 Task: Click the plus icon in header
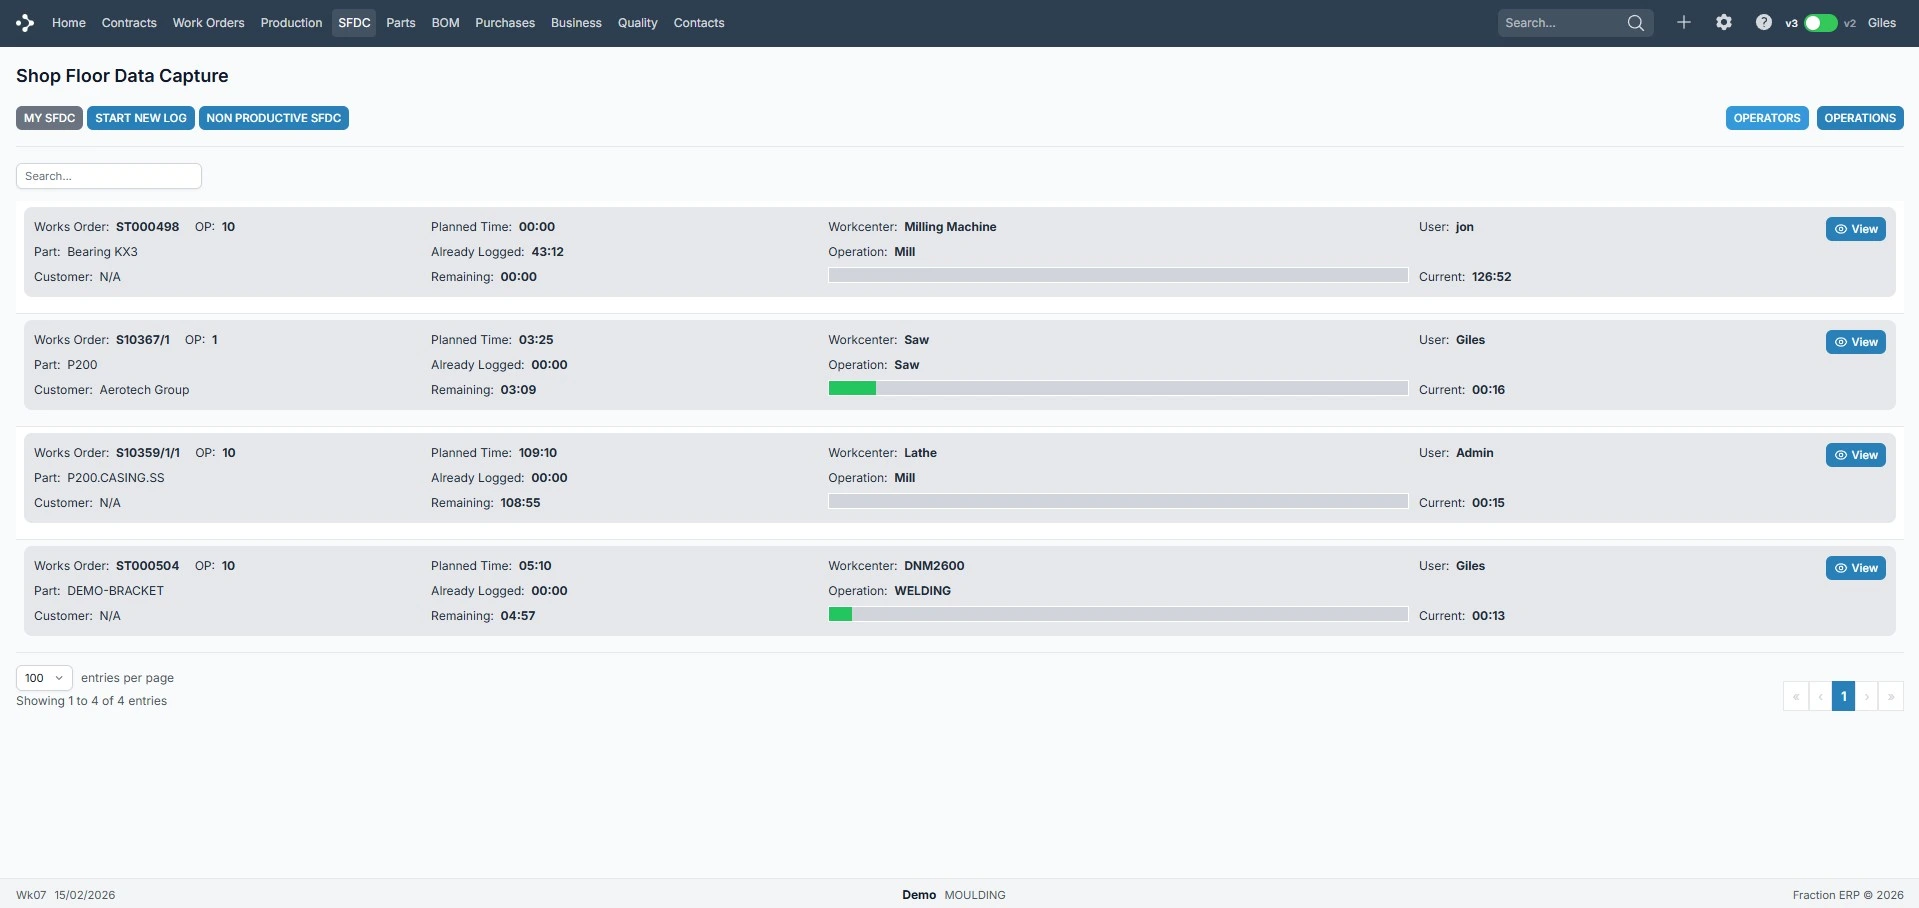(x=1684, y=23)
